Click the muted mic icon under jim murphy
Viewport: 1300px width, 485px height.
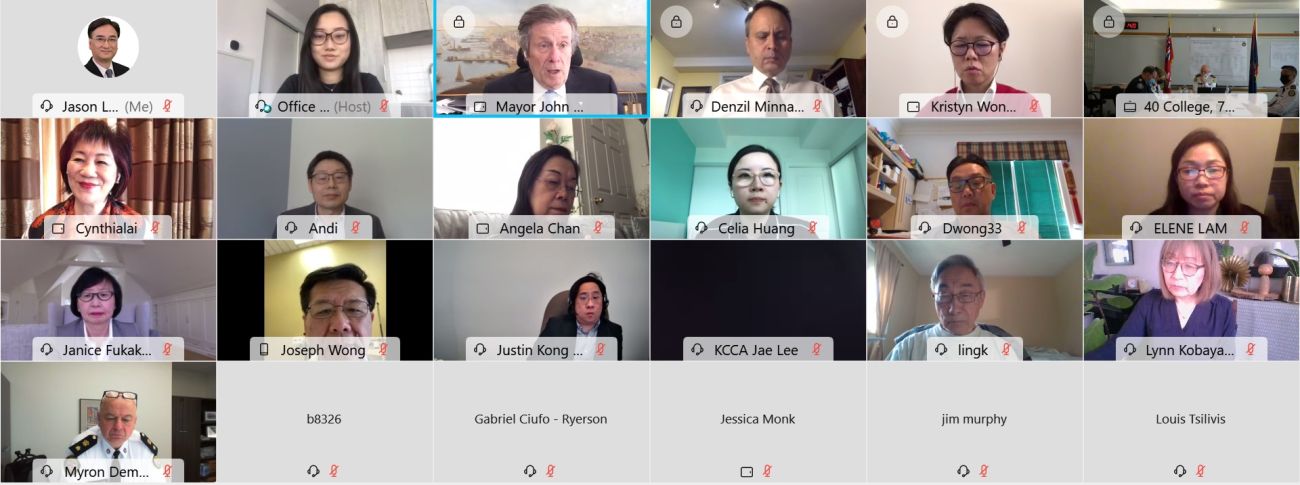pos(984,471)
